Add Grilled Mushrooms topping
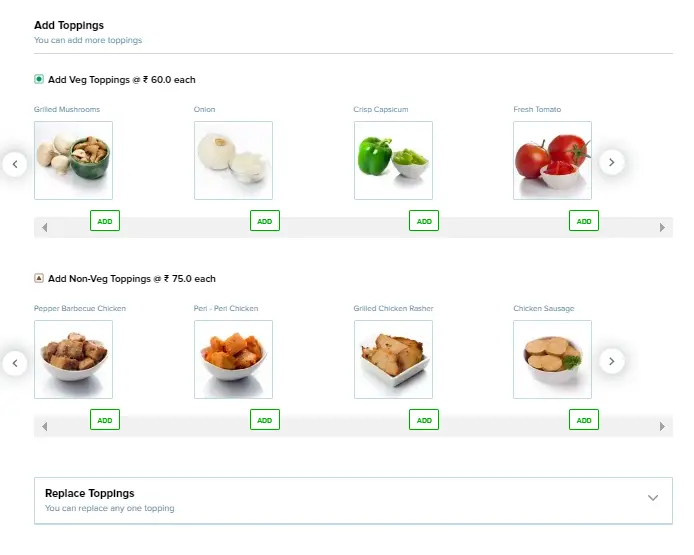The height and width of the screenshot is (555, 694). (x=105, y=221)
